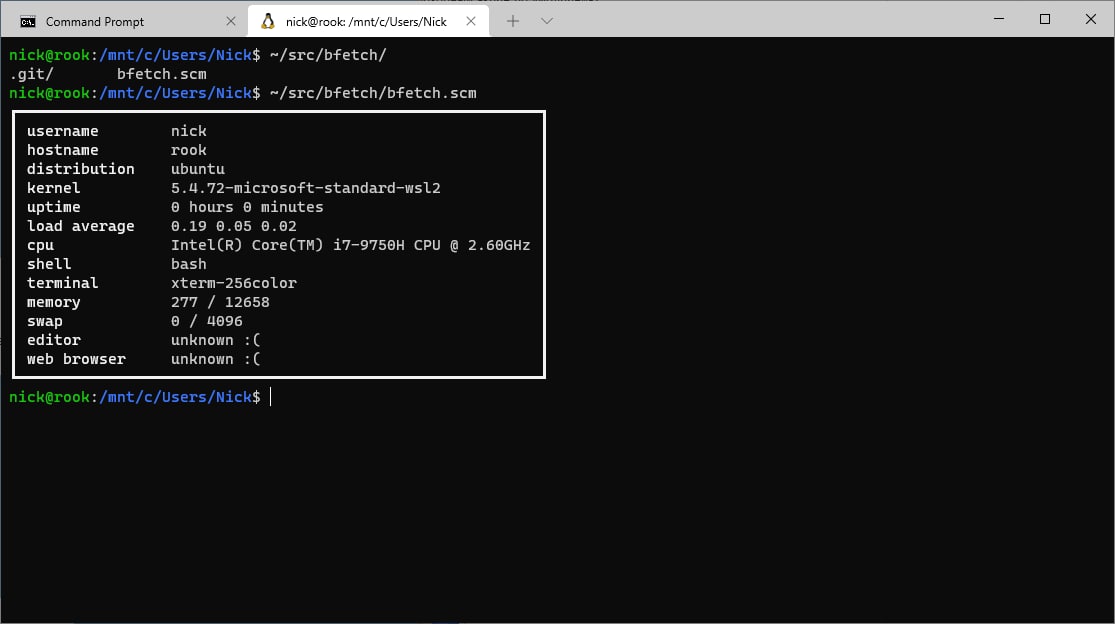
Task: Click the username value nick
Action: coord(189,131)
